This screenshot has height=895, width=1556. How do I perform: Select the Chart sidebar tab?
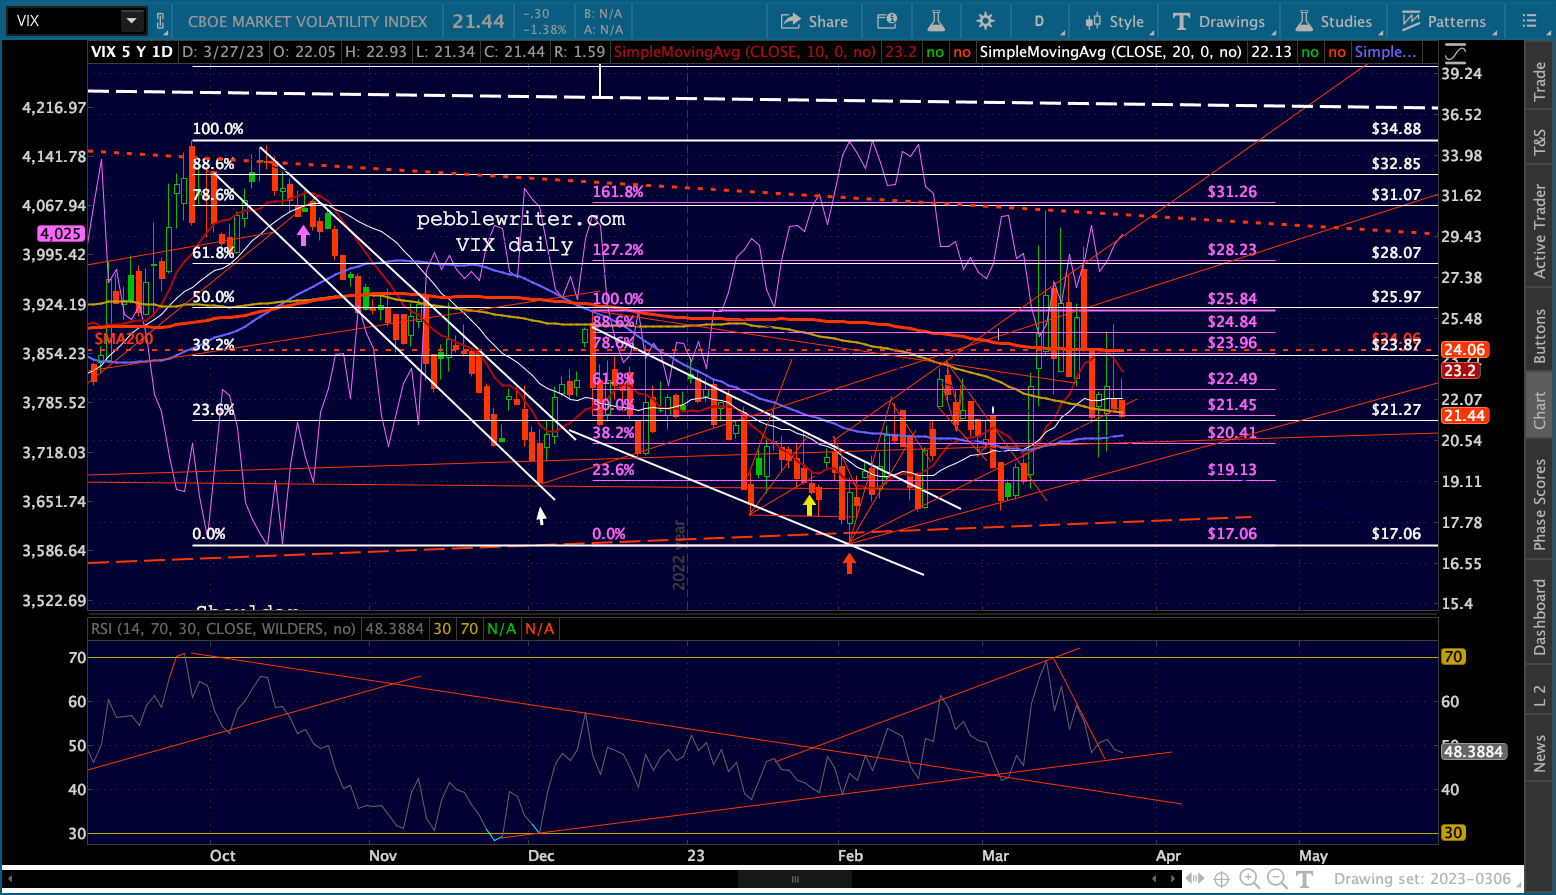tap(1540, 410)
